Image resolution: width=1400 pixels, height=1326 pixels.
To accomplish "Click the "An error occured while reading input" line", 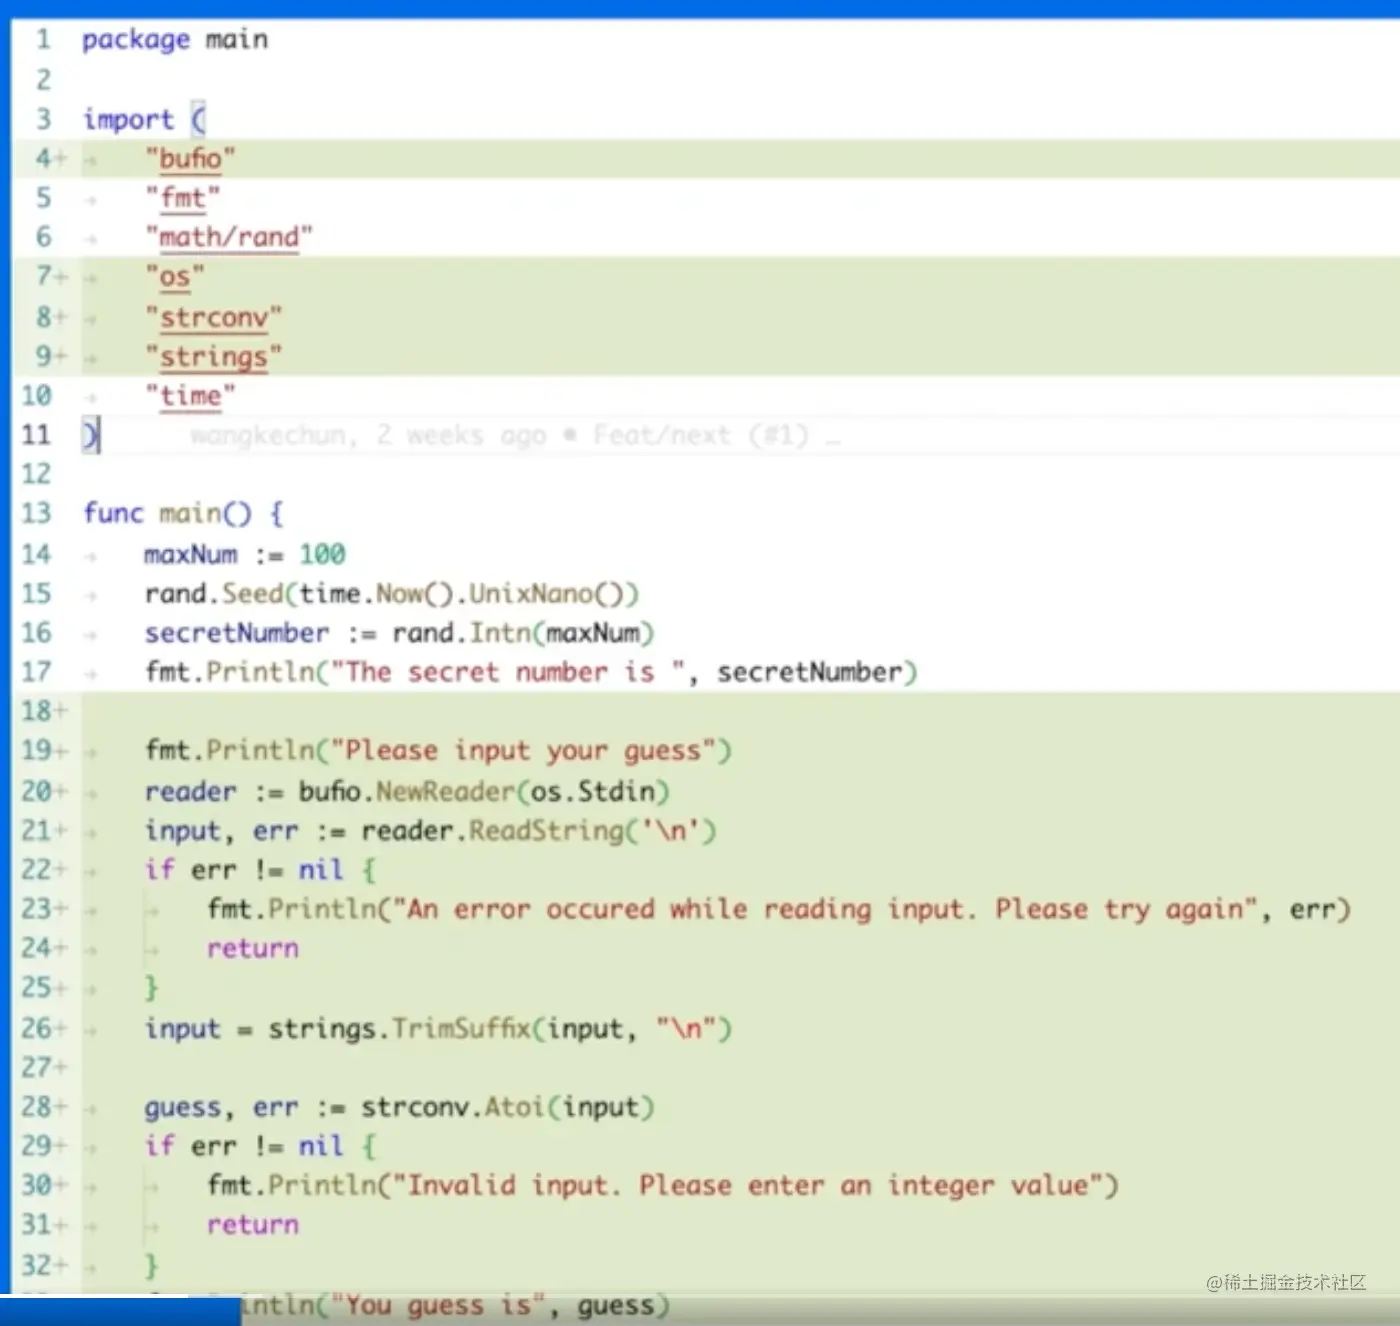I will click(x=779, y=909).
